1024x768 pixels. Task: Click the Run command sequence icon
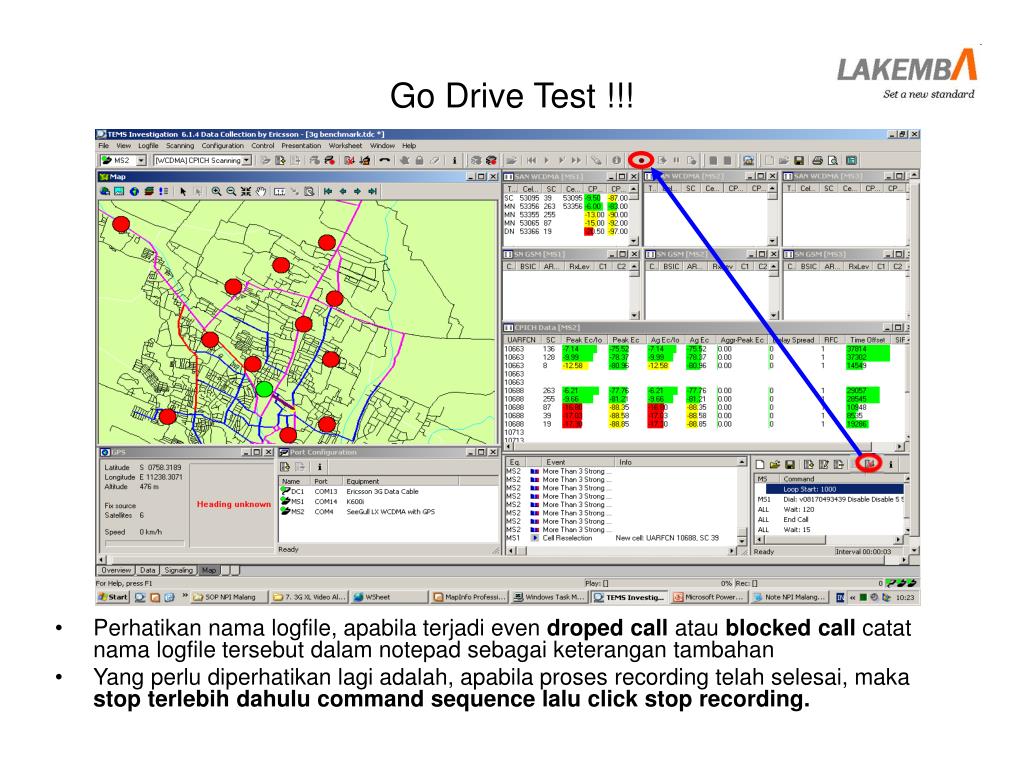pos(869,464)
